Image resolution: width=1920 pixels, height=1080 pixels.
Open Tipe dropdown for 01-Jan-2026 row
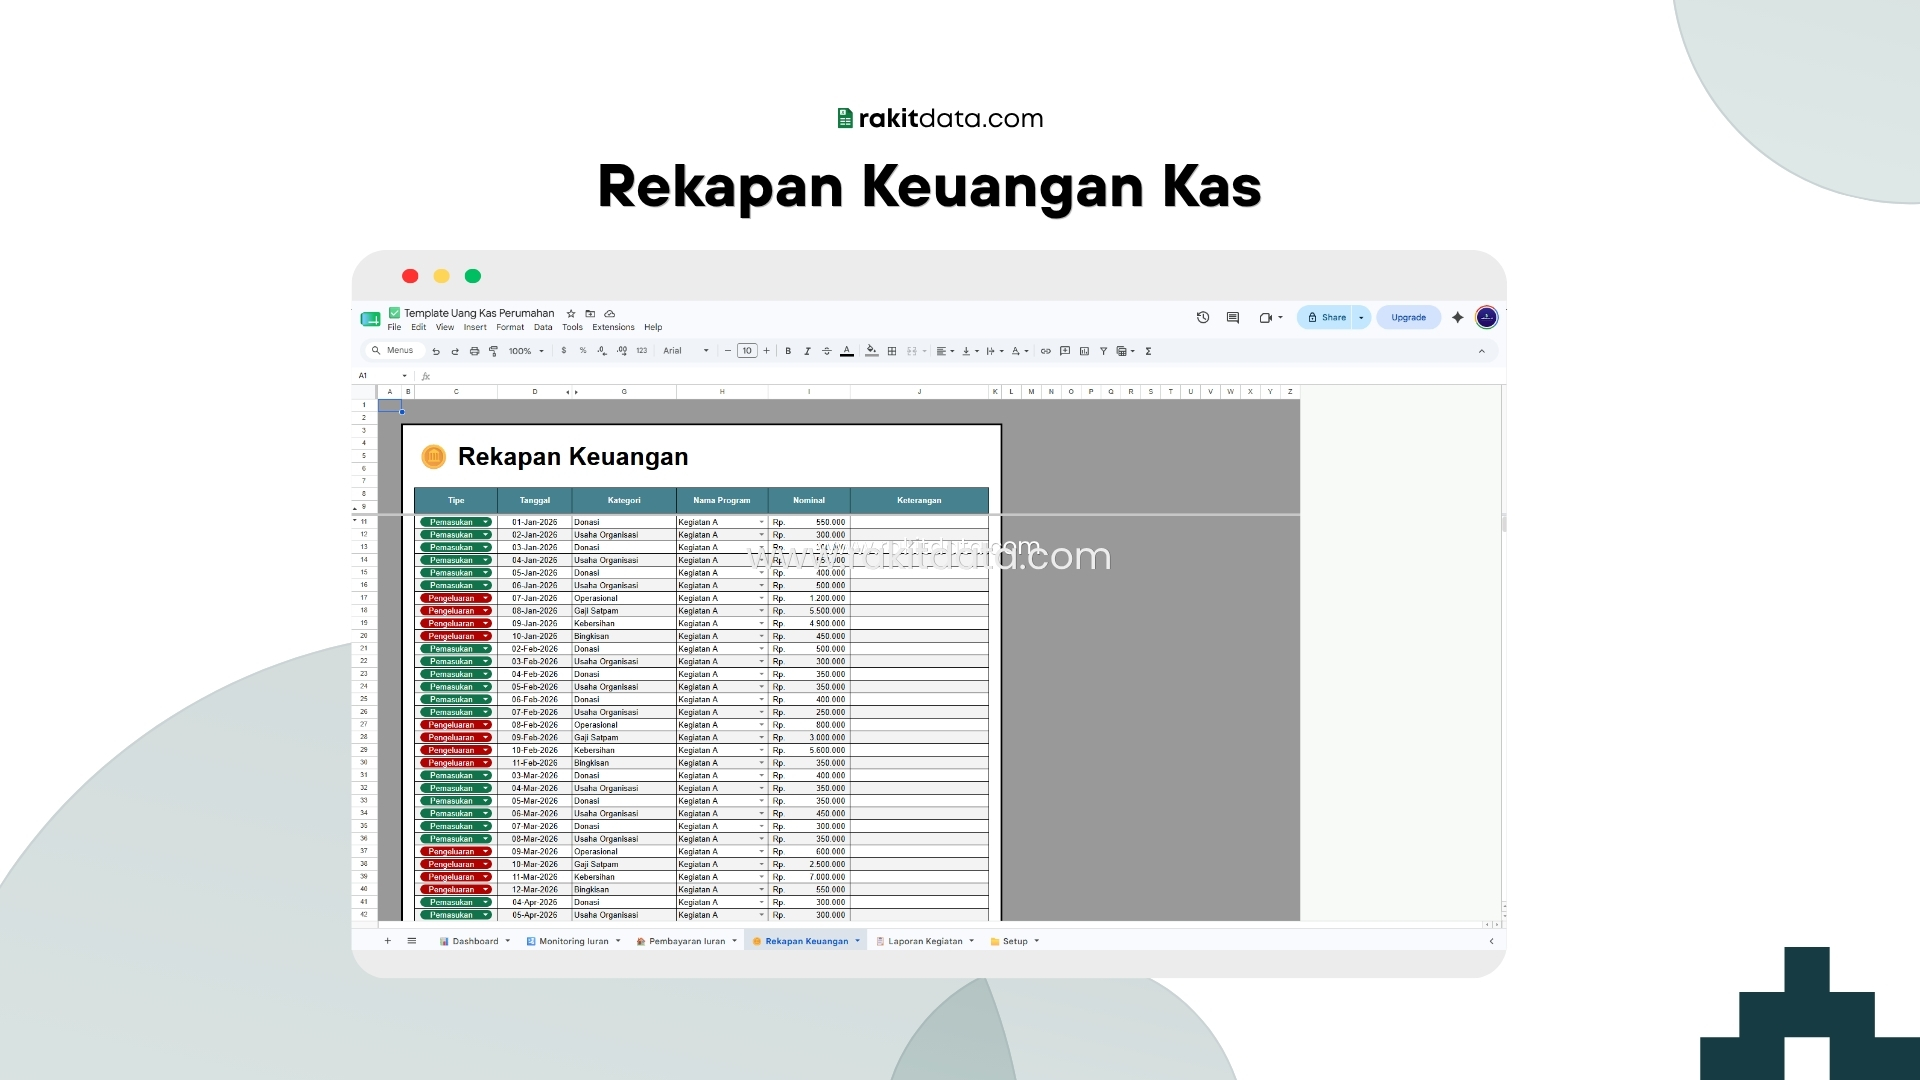(x=486, y=522)
